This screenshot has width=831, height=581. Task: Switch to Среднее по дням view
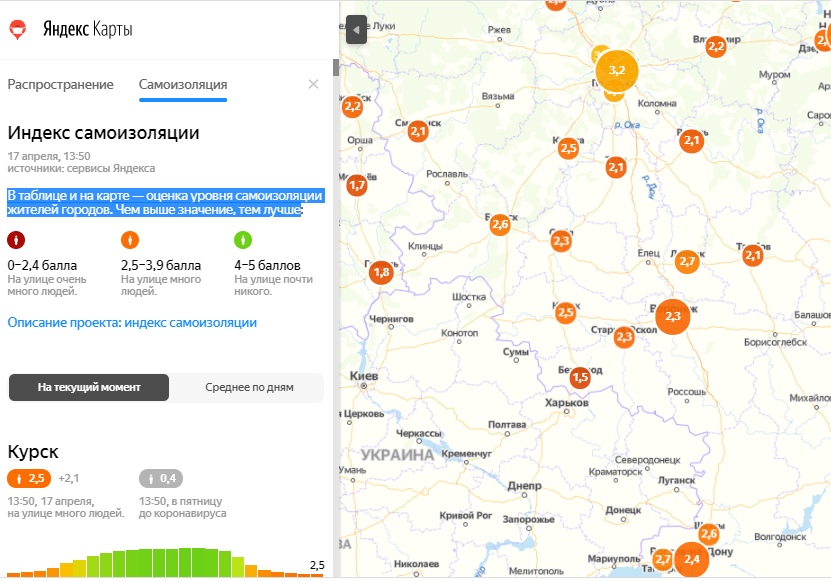[249, 388]
